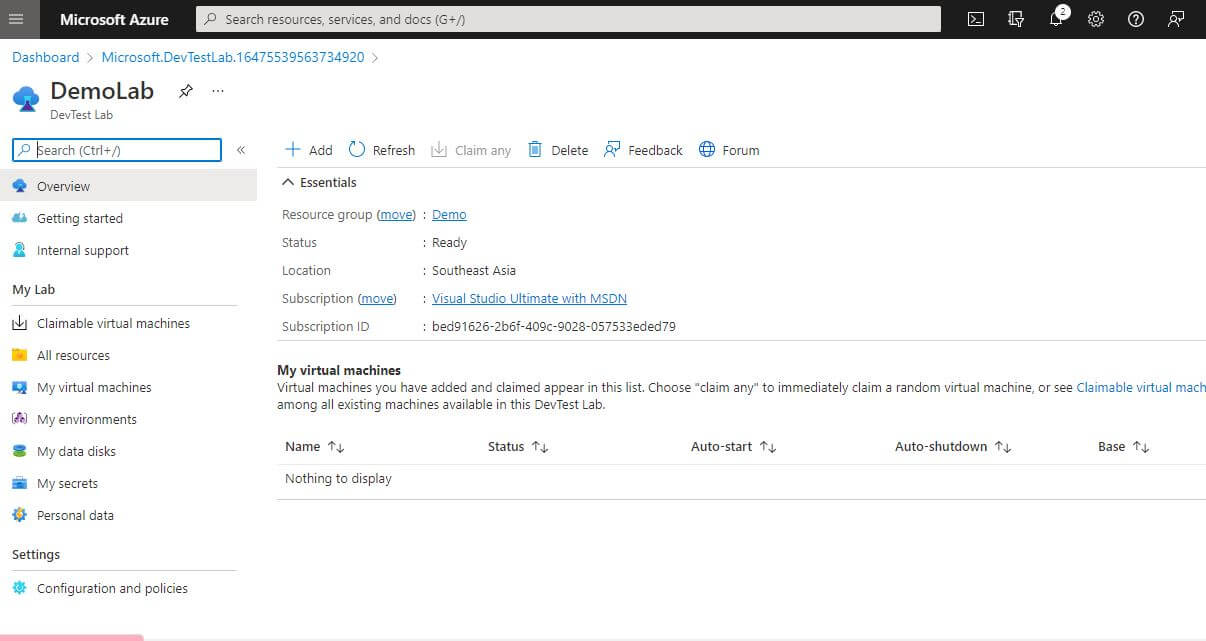This screenshot has height=641, width=1206.
Task: Open the DemoLab more options ellipsis
Action: pos(218,91)
